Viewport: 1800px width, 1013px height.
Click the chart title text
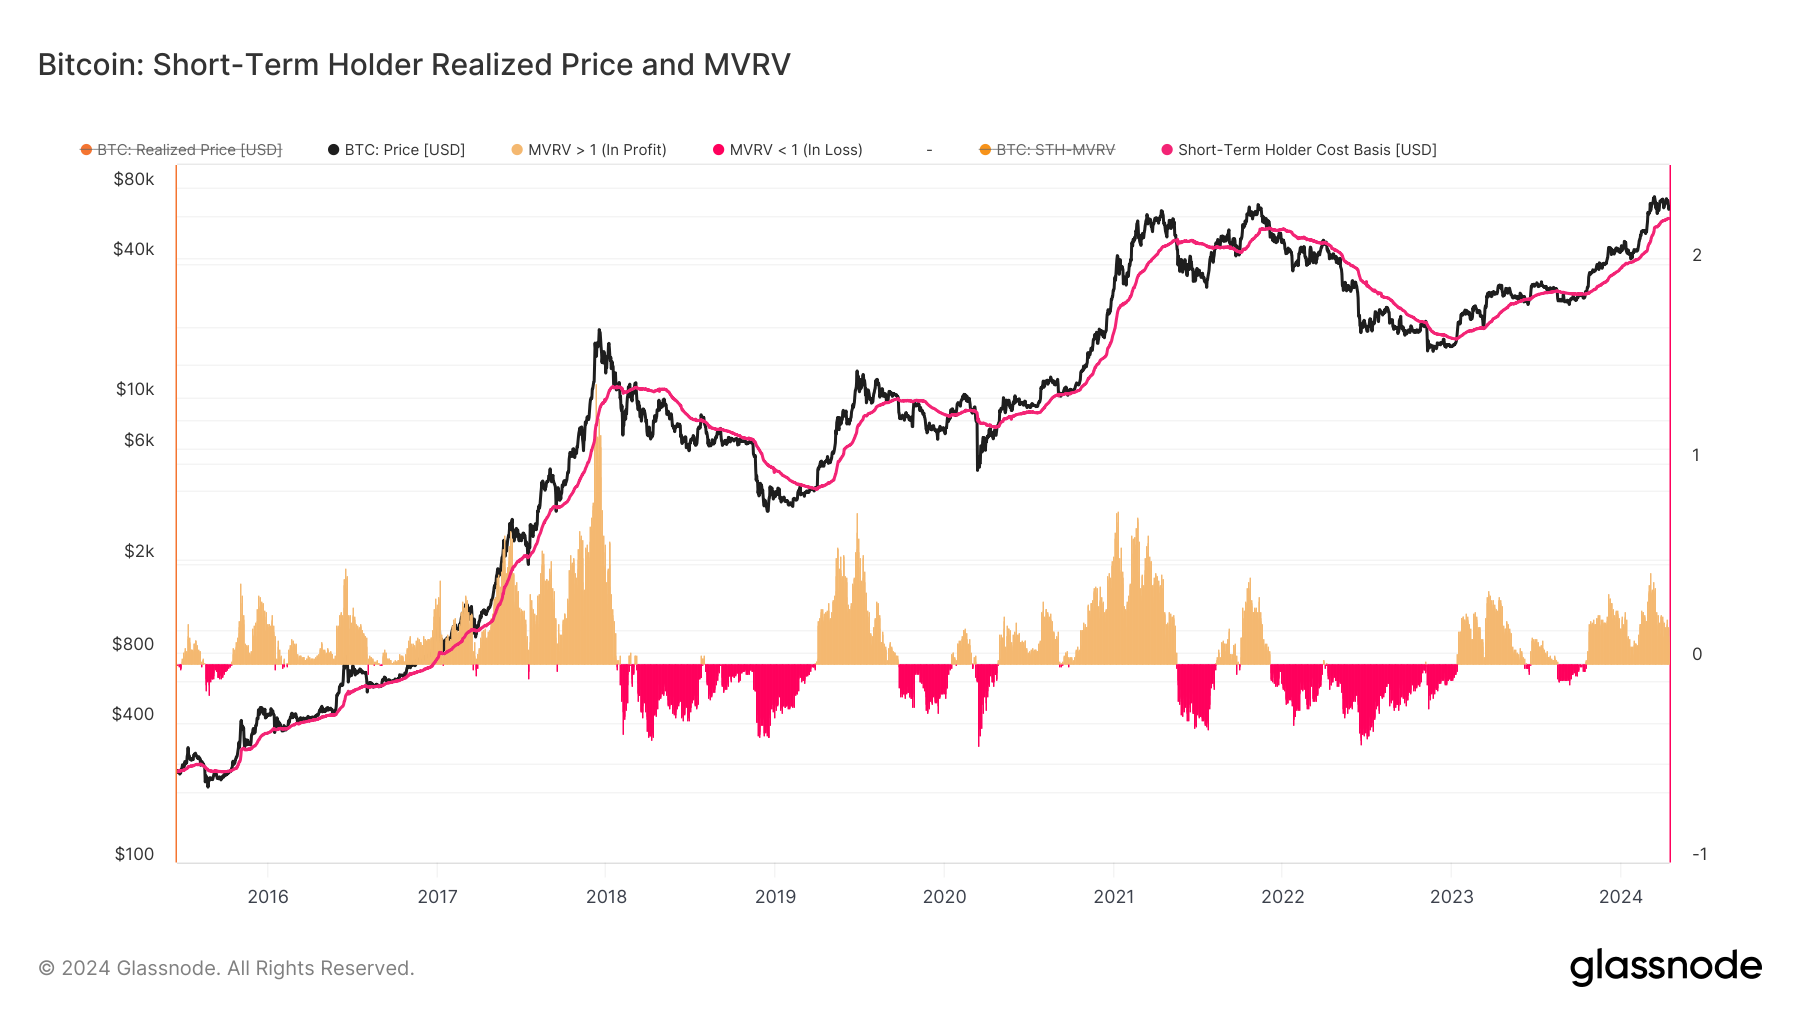pos(414,65)
